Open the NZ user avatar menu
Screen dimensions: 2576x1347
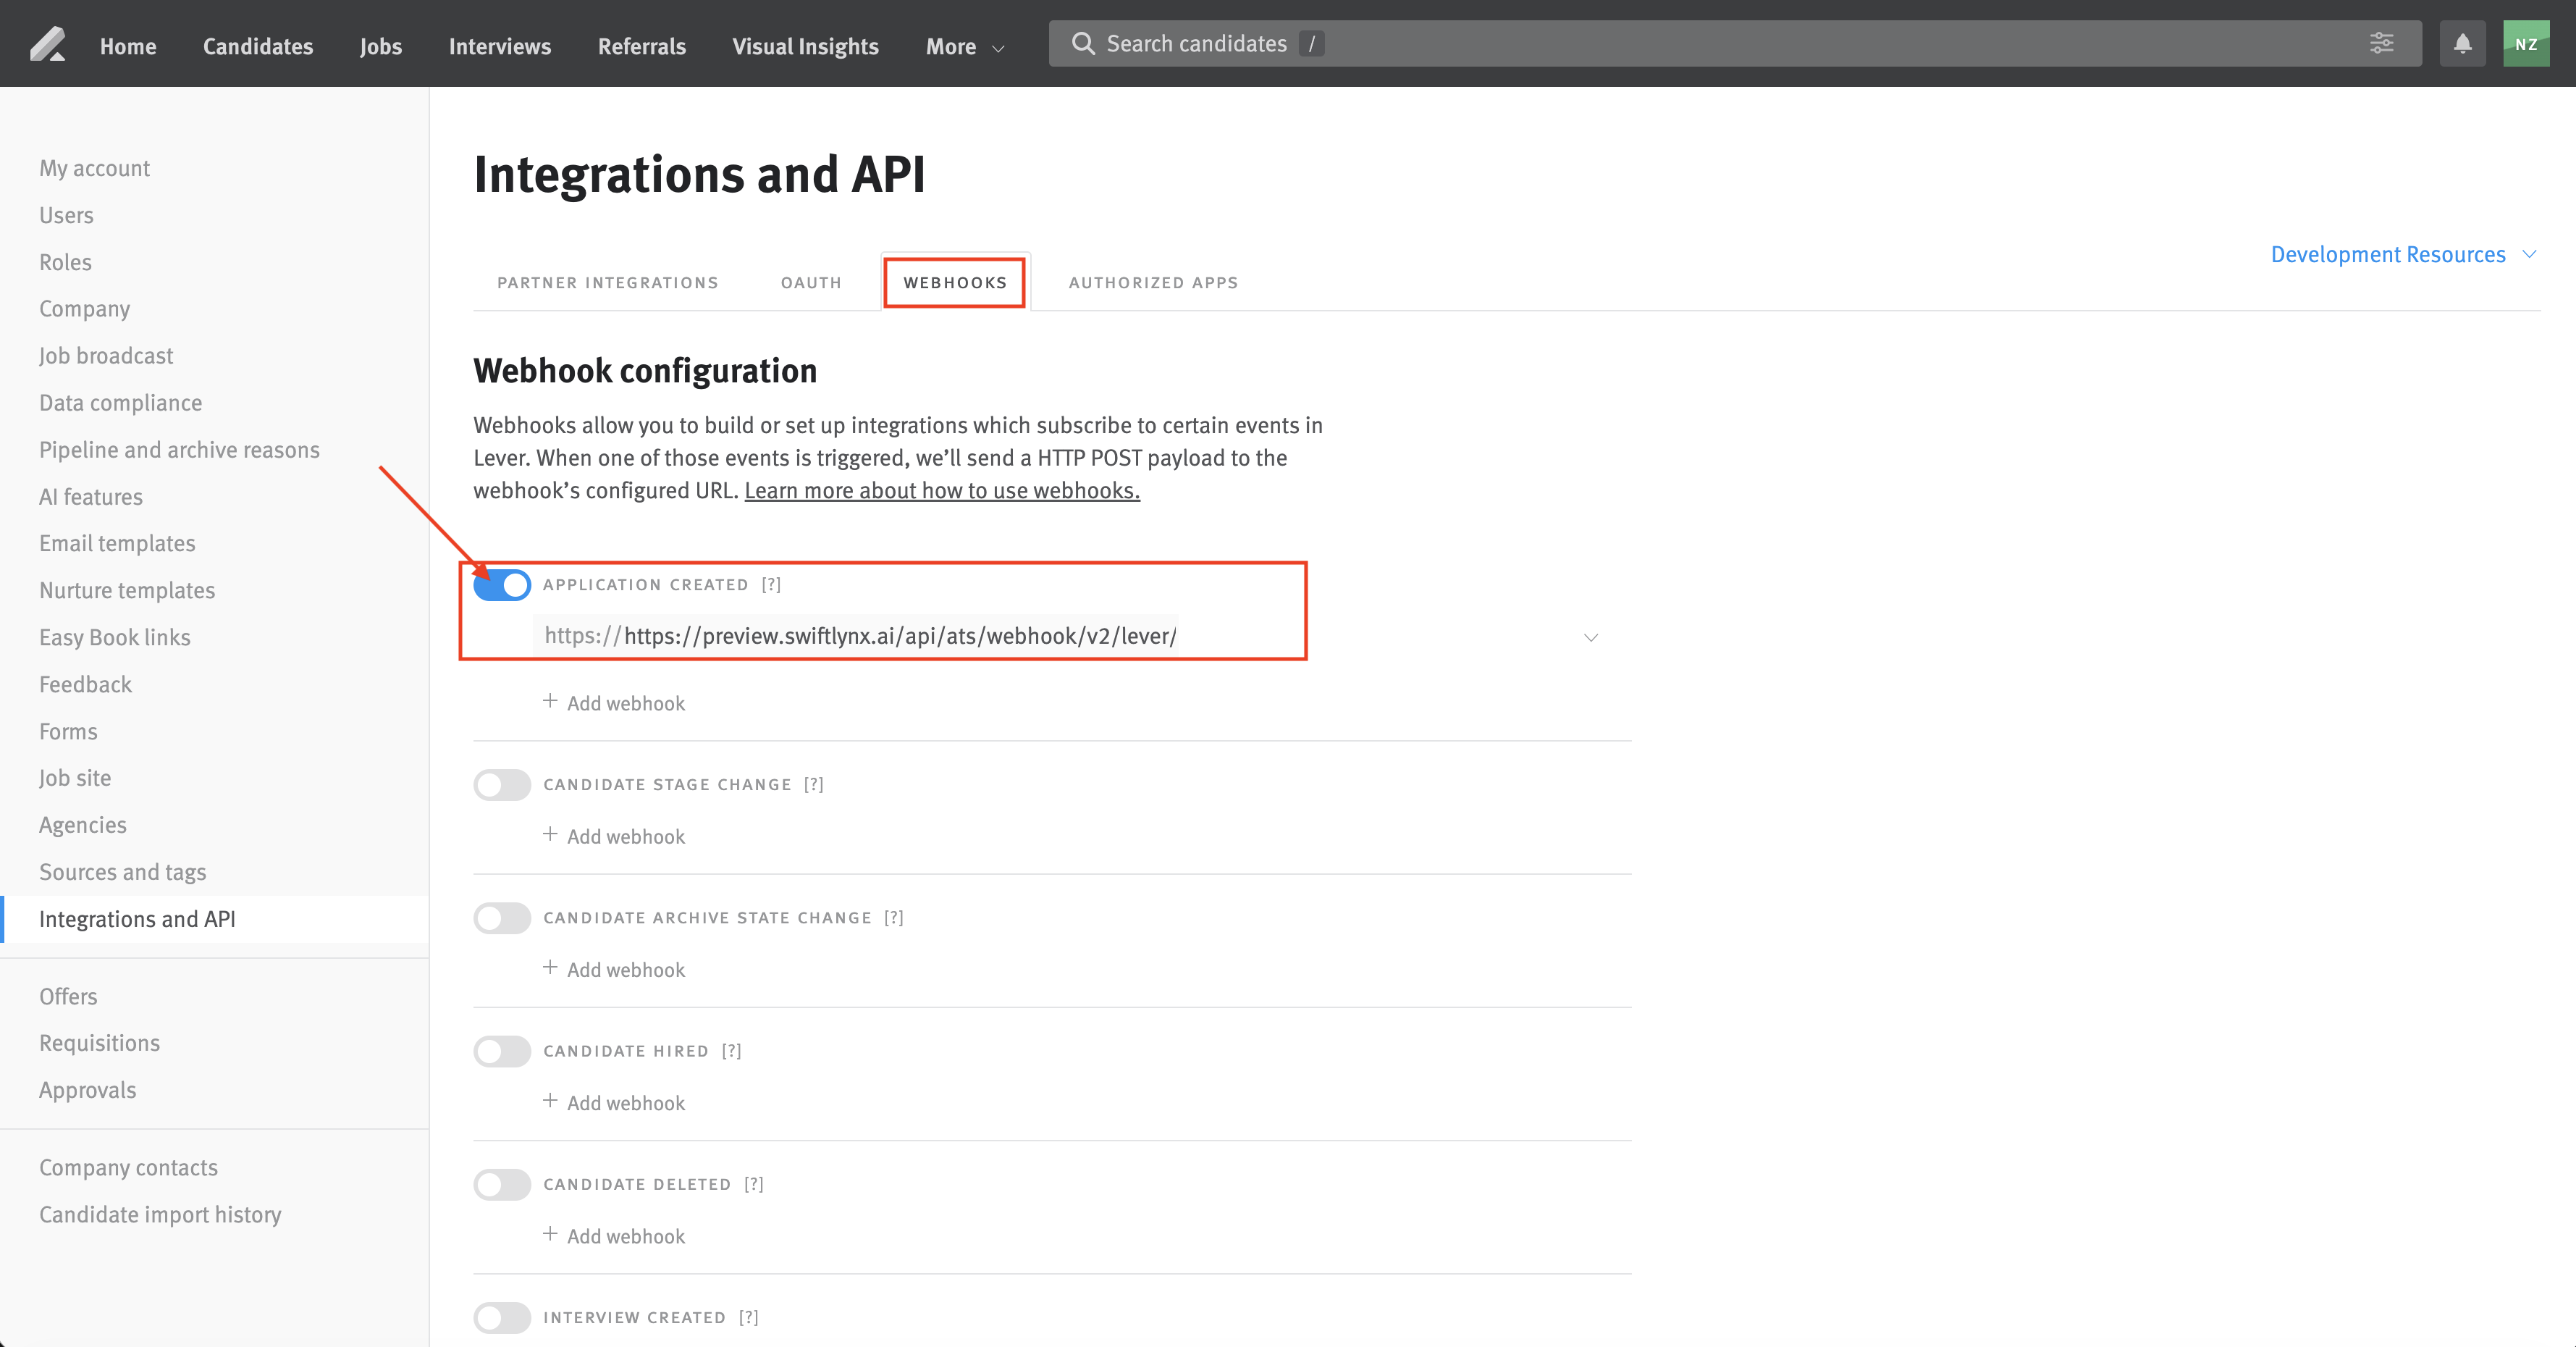(2526, 43)
